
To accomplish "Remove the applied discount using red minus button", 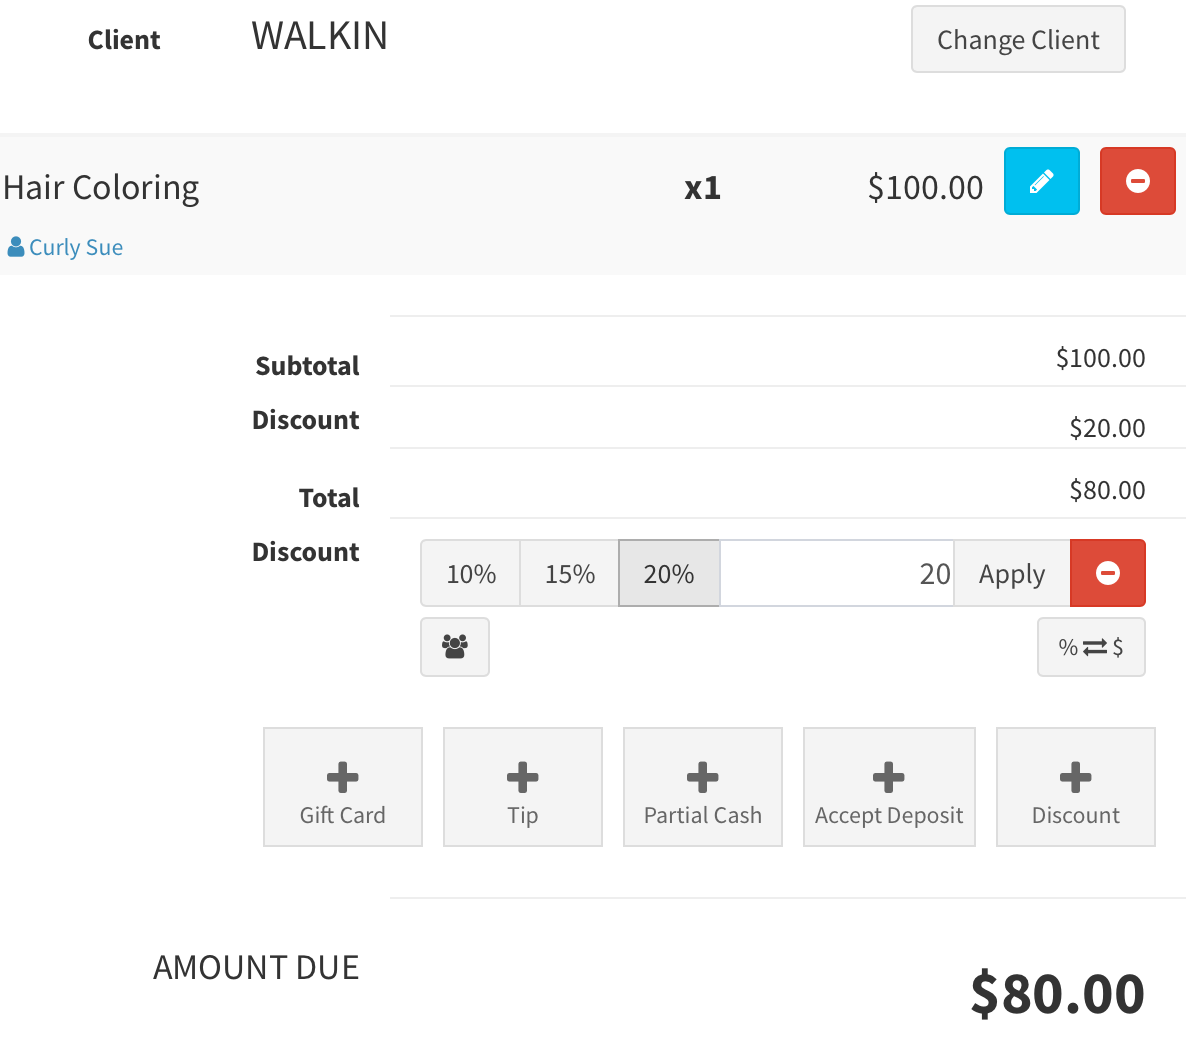I will (x=1107, y=573).
